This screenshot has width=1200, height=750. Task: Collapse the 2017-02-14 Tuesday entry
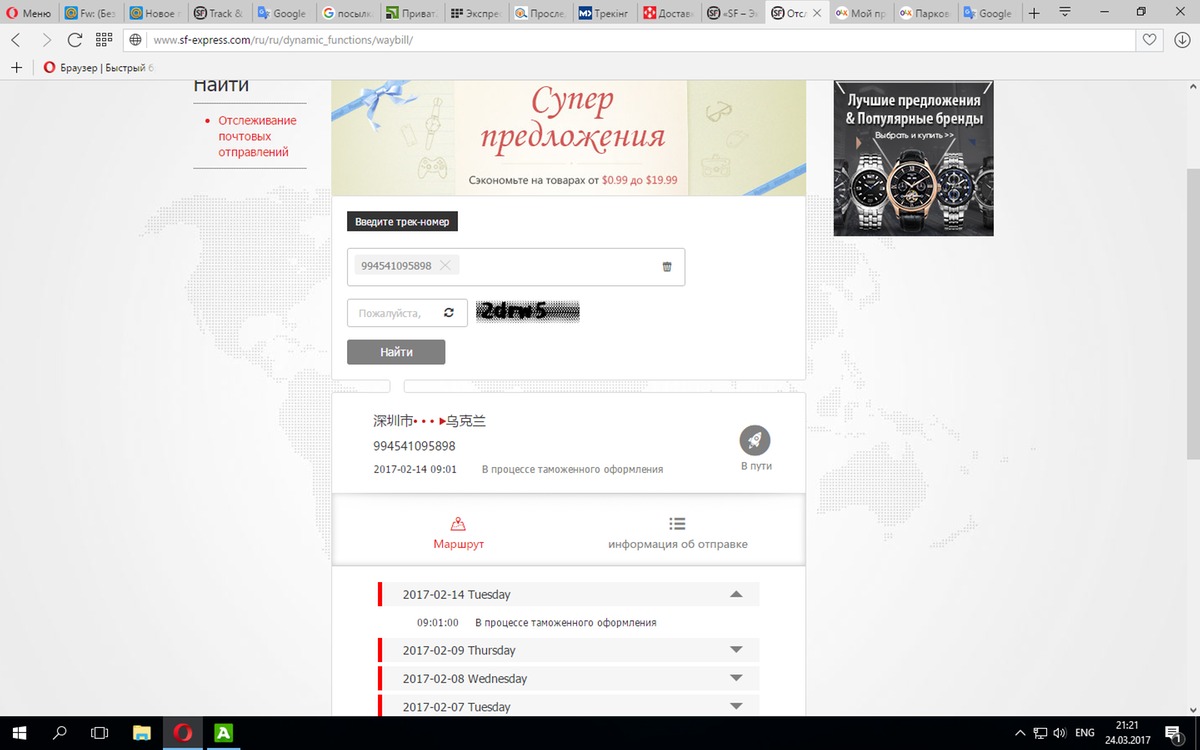736,594
